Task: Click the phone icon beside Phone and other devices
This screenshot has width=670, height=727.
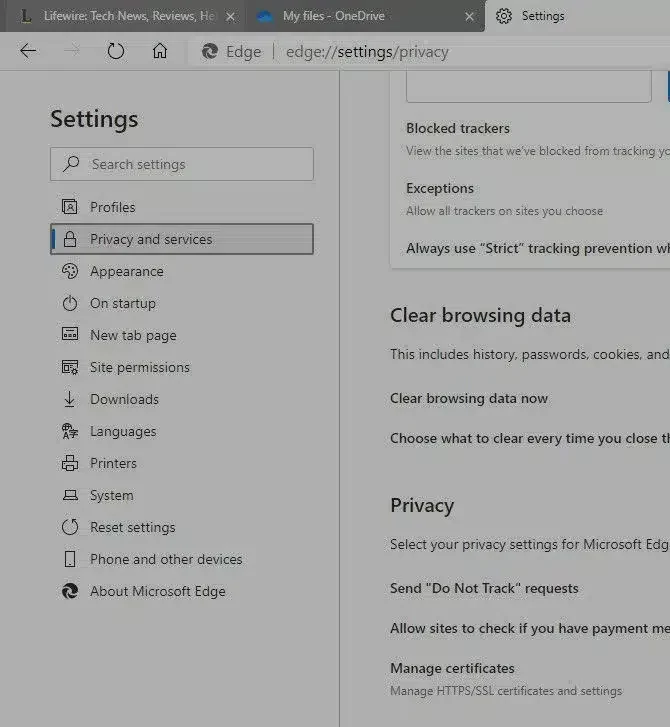Action: click(x=70, y=559)
